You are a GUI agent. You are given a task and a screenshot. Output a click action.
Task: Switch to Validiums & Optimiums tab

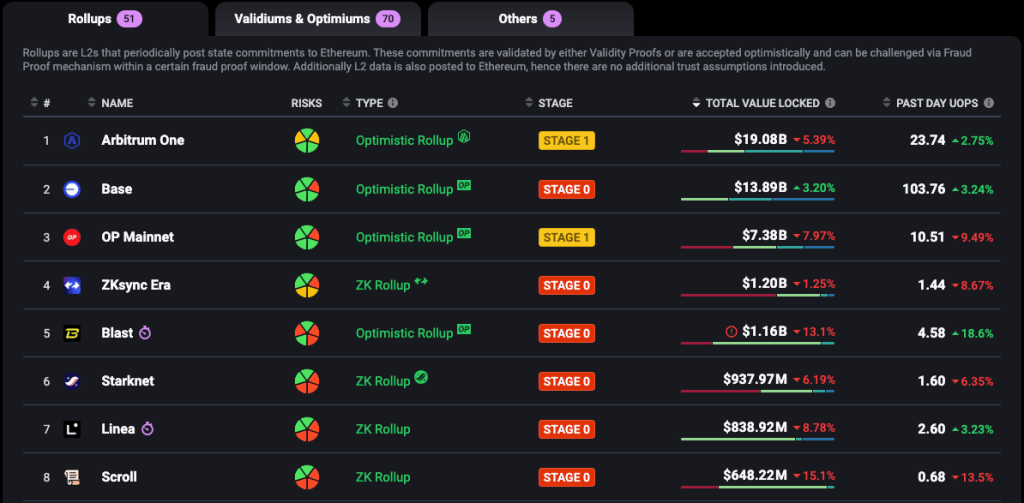(x=316, y=19)
